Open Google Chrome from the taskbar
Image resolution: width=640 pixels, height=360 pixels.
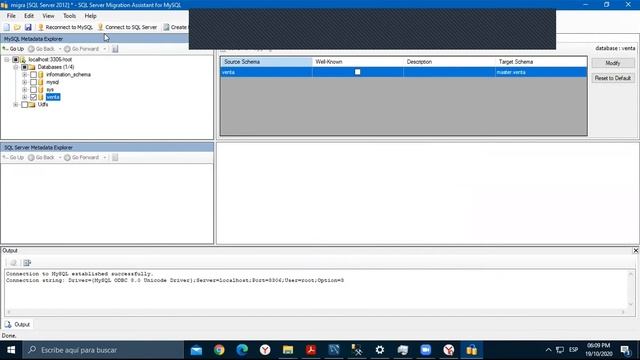(219, 350)
